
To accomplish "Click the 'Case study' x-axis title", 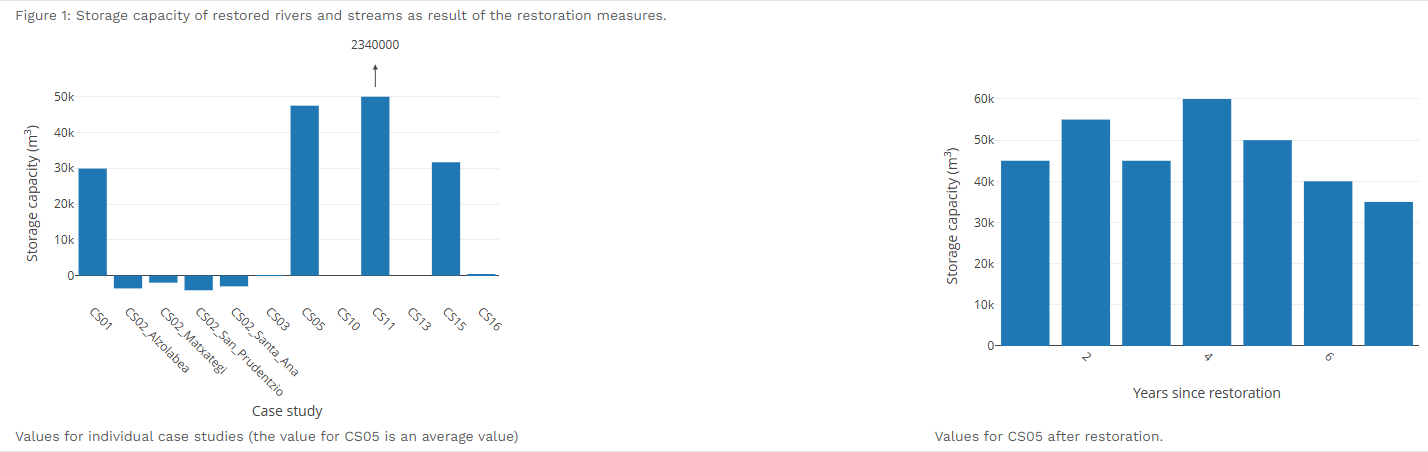I will [287, 411].
